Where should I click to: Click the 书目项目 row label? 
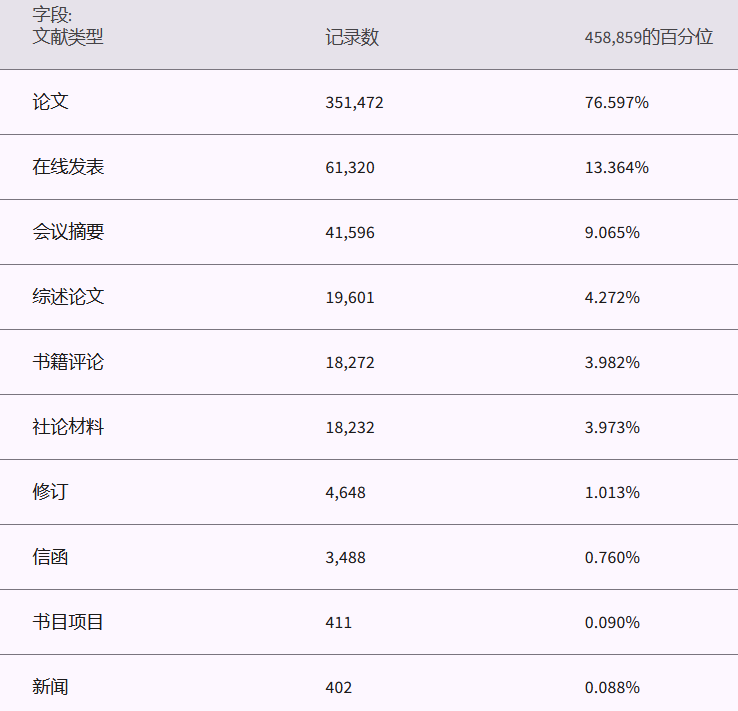(x=68, y=622)
